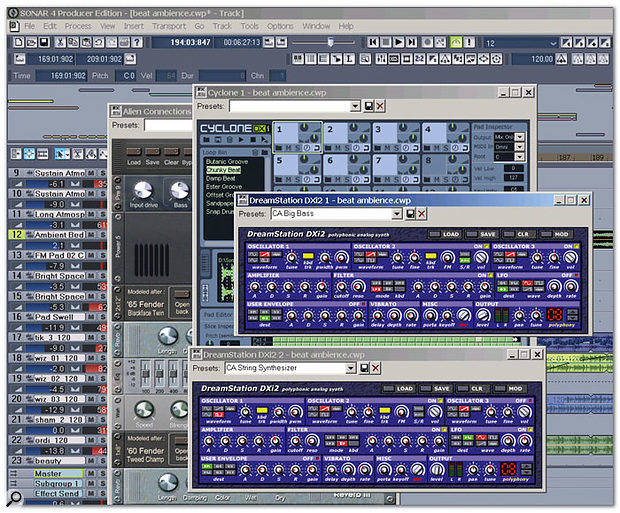The width and height of the screenshot is (620, 513).
Task: Click the Save disk icon in main toolbar
Action: [44, 42]
